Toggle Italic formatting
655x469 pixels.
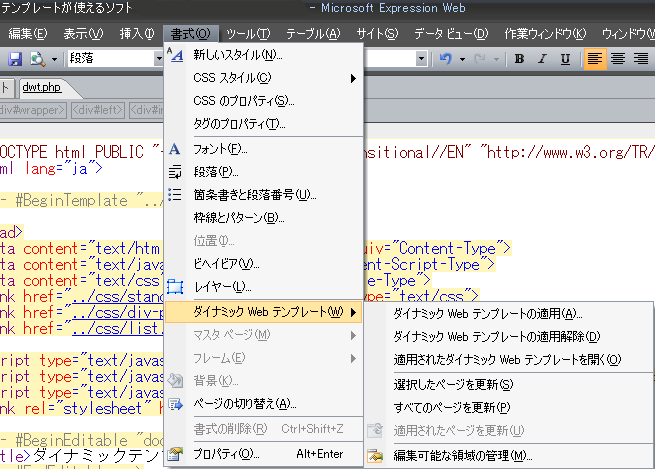tap(542, 59)
